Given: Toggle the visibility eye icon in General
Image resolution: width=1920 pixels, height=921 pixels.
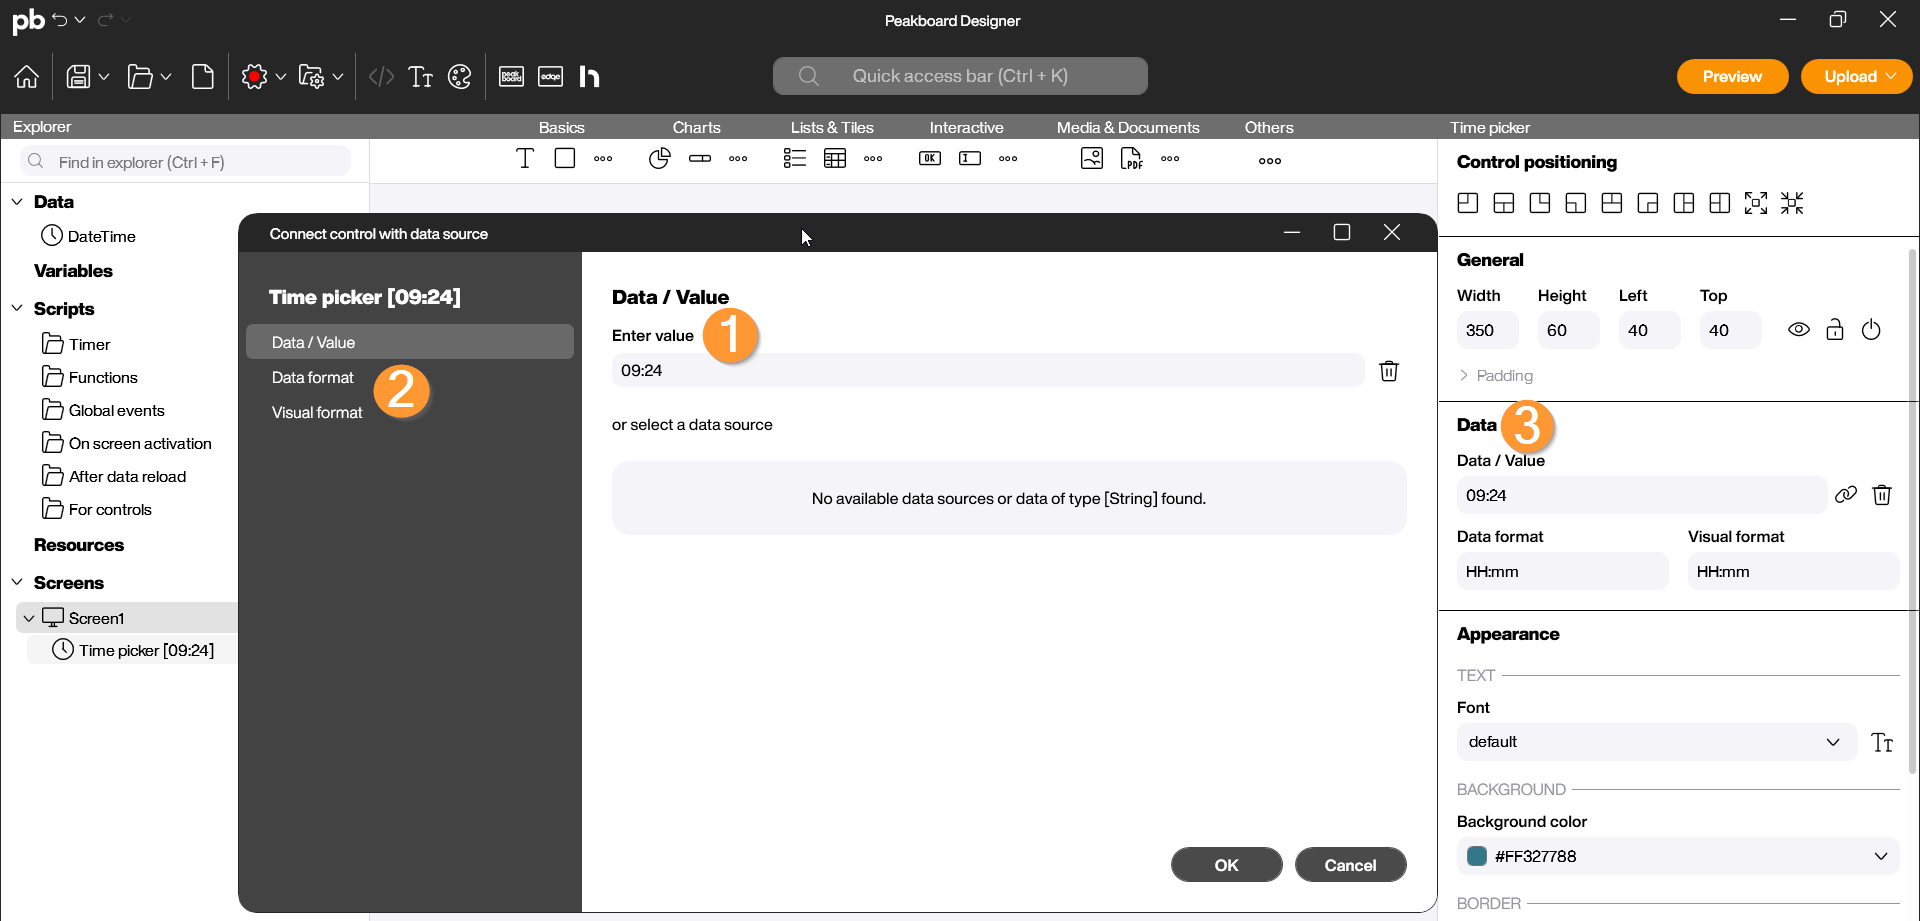Looking at the screenshot, I should point(1799,330).
